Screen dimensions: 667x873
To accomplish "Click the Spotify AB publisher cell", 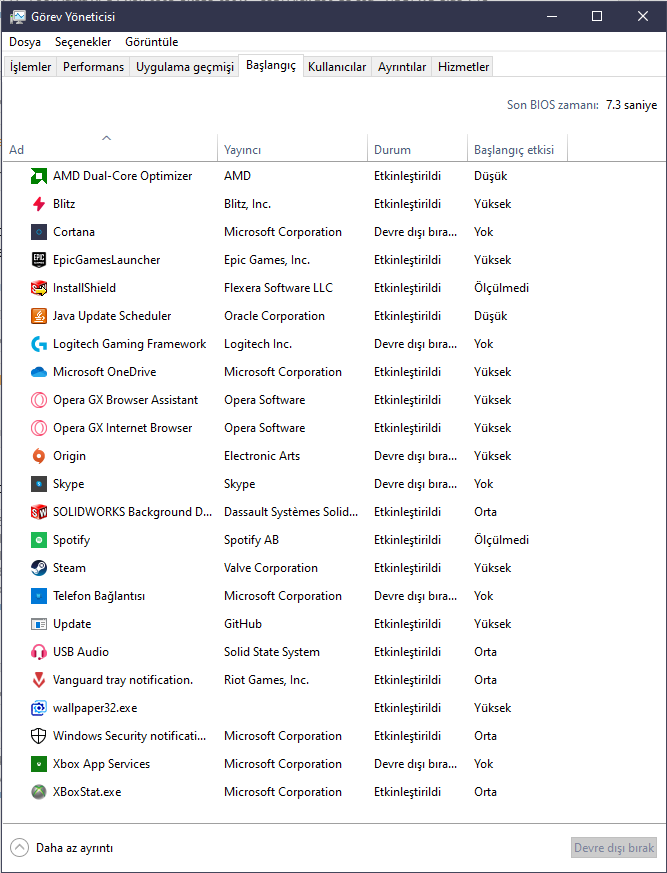I will pos(252,540).
